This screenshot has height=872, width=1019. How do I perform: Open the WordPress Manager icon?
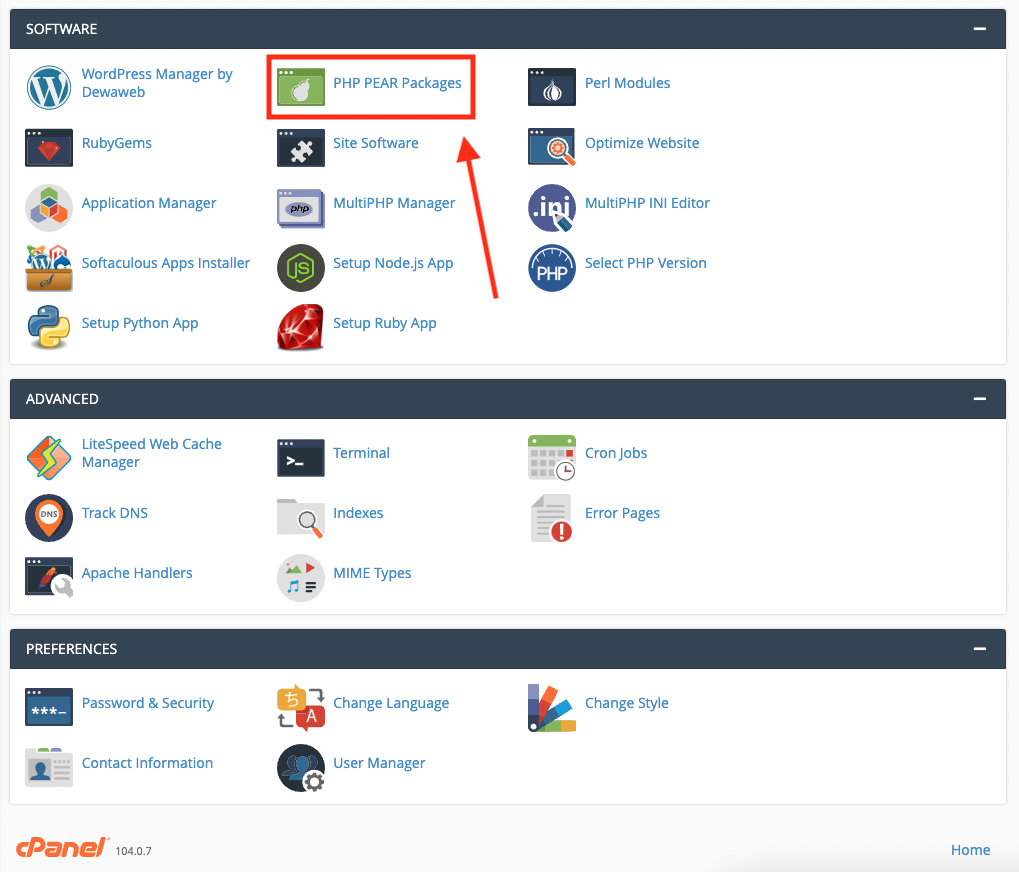(49, 87)
